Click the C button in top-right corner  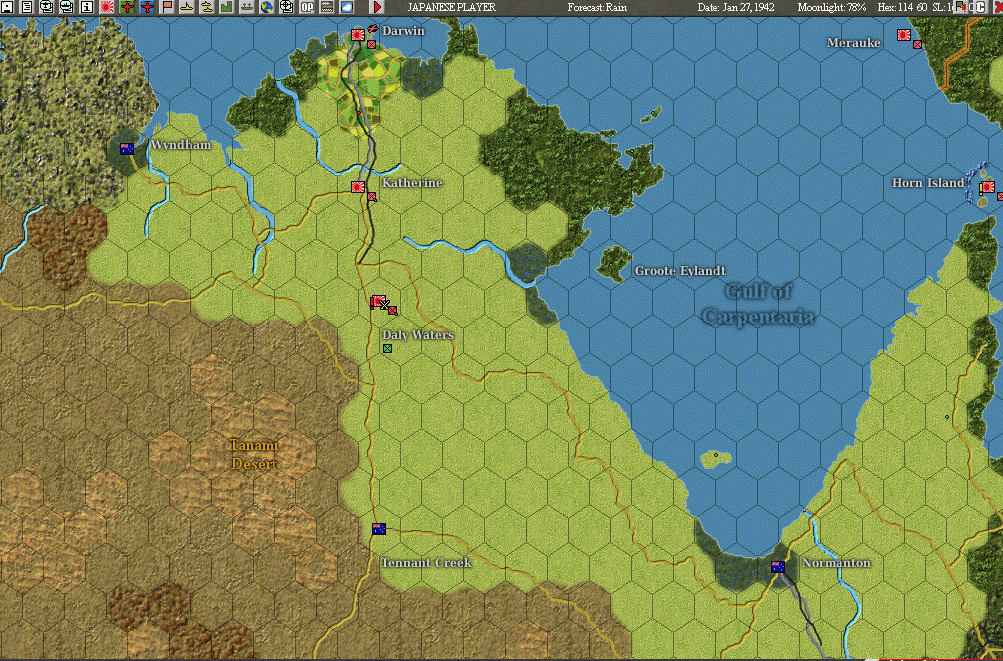coord(980,7)
